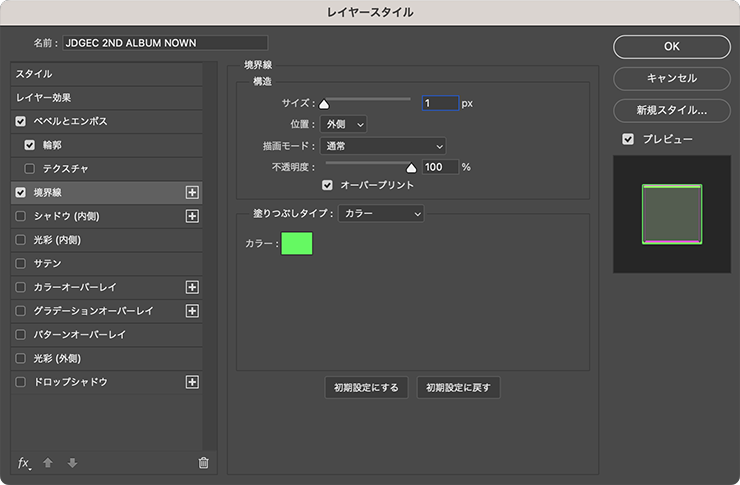Image resolution: width=740 pixels, height=485 pixels.
Task: Click the green stroke color swatch
Action: (297, 243)
